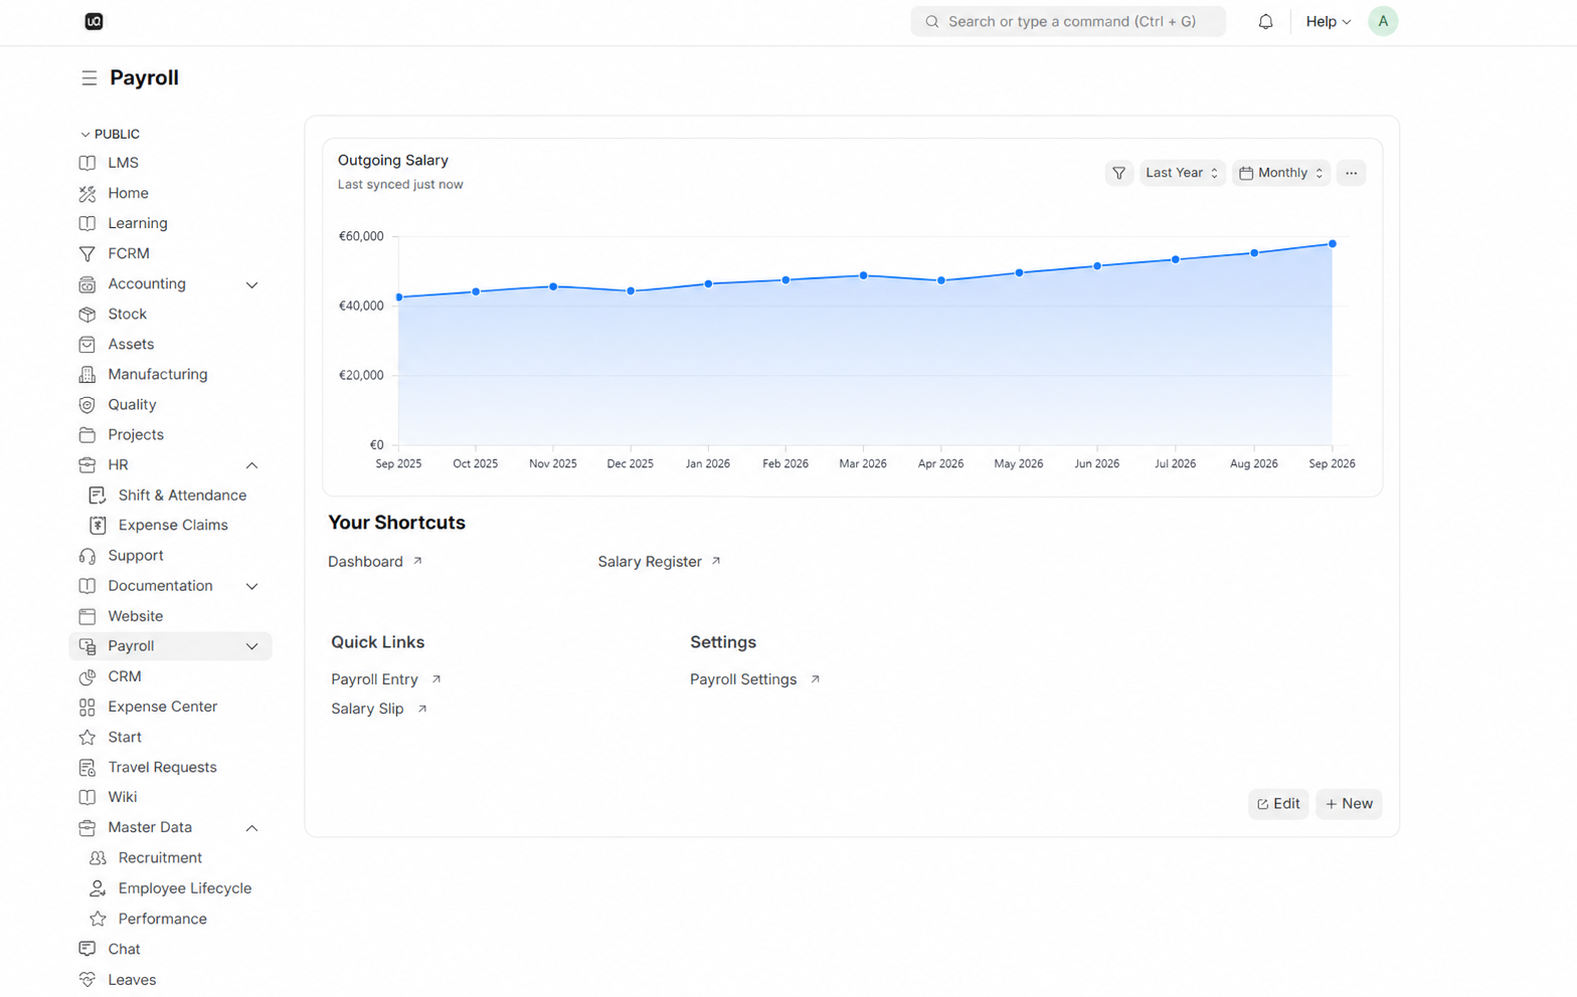Collapse the HR sidebar section
The height and width of the screenshot is (997, 1577).
tap(252, 465)
